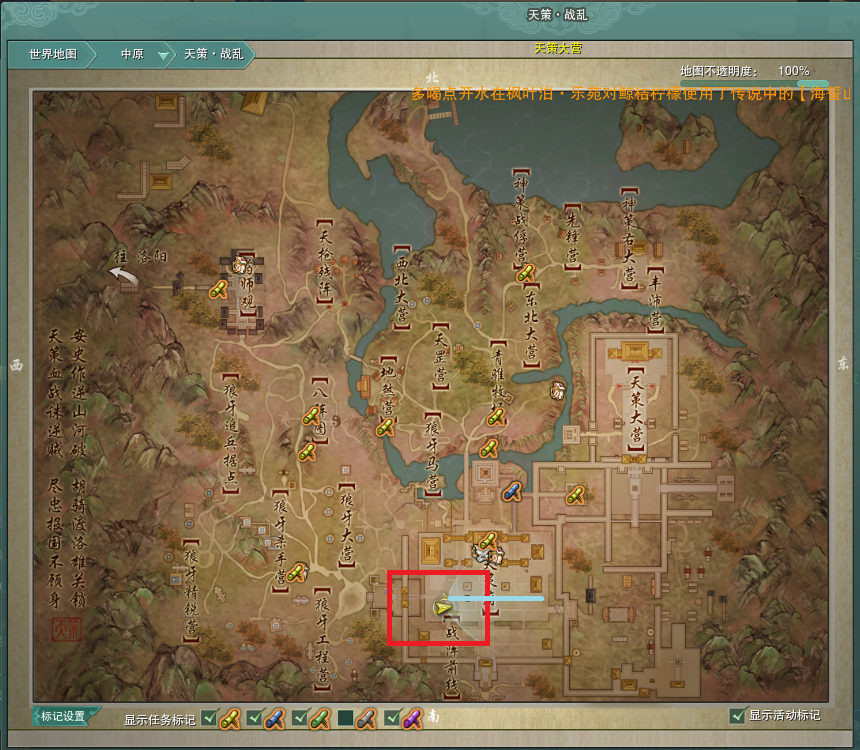Click the white arrow toward 洛阳
Screen dimensions: 860x750
coord(124,274)
